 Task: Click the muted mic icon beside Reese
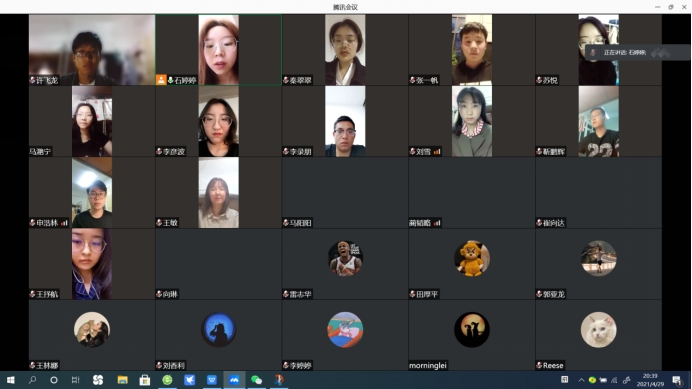tap(539, 365)
